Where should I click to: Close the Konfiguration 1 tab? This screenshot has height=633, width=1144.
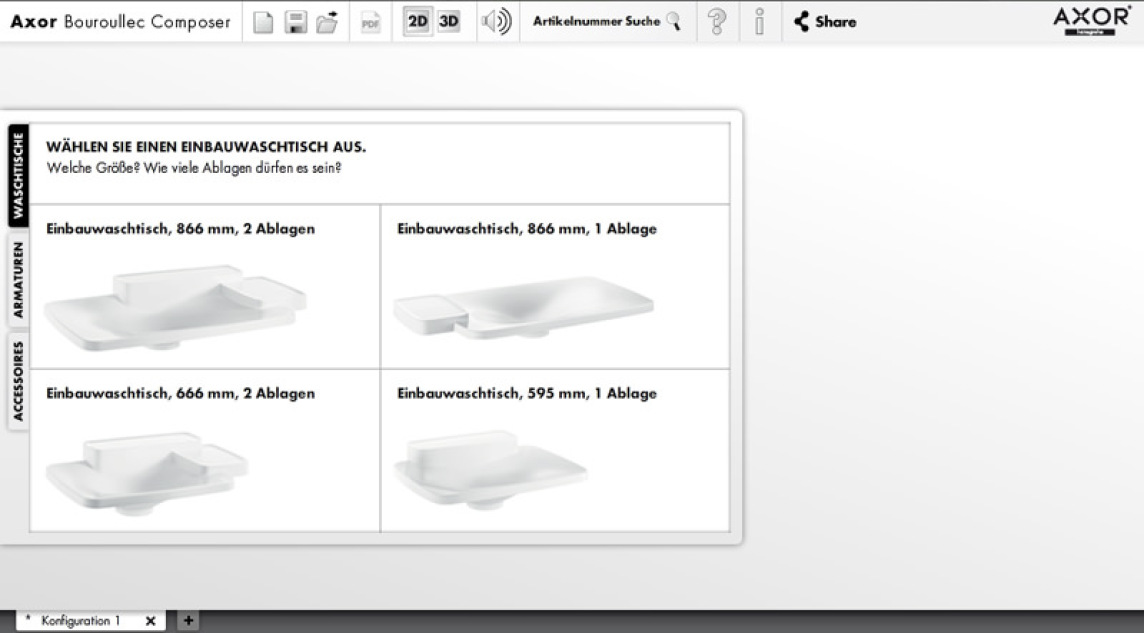pyautogui.click(x=150, y=621)
